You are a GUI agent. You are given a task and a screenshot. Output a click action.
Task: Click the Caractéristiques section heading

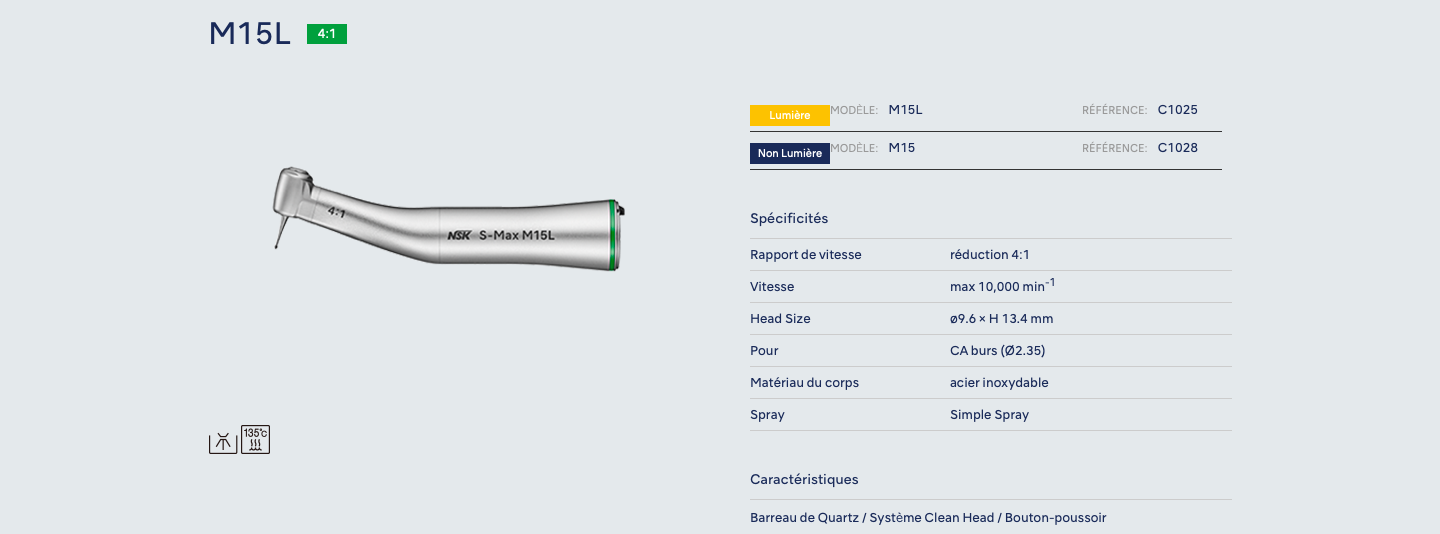(x=804, y=480)
